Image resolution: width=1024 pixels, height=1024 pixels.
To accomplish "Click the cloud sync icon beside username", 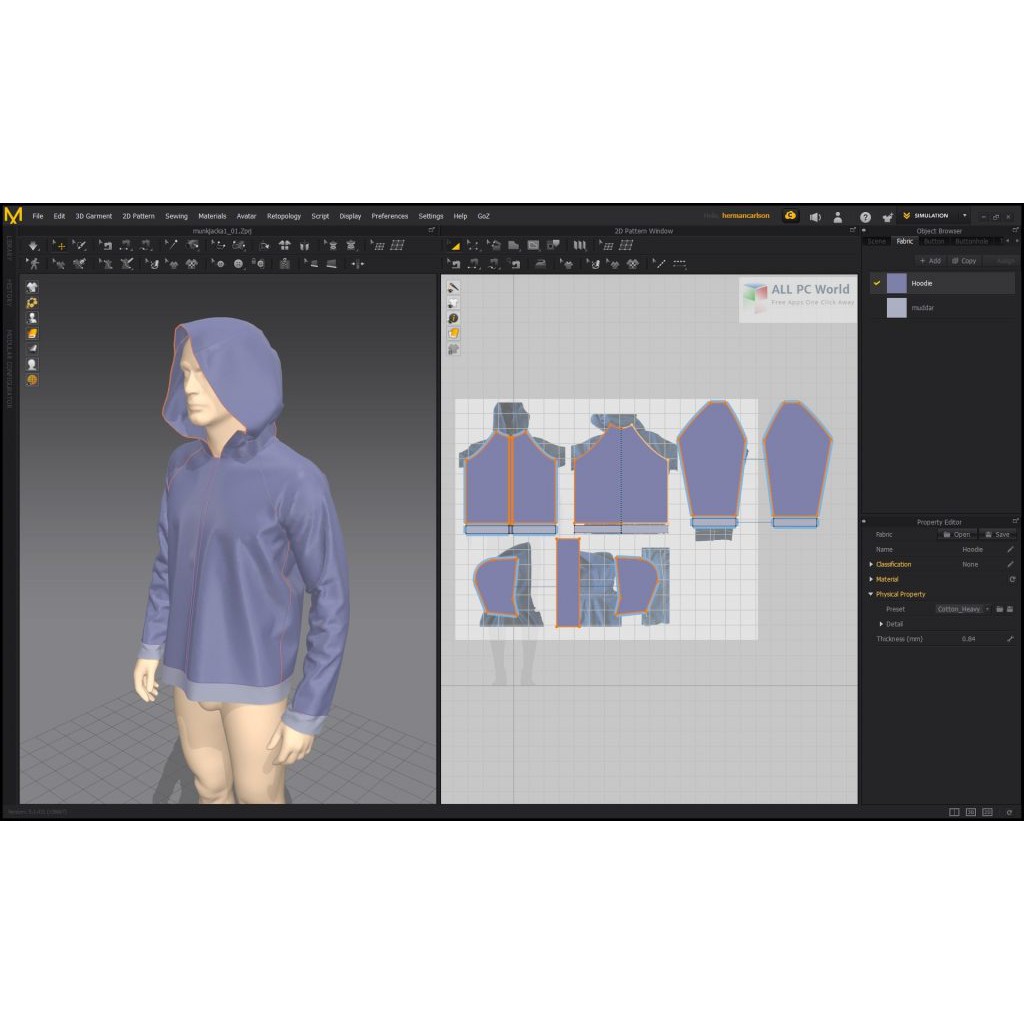I will click(791, 216).
